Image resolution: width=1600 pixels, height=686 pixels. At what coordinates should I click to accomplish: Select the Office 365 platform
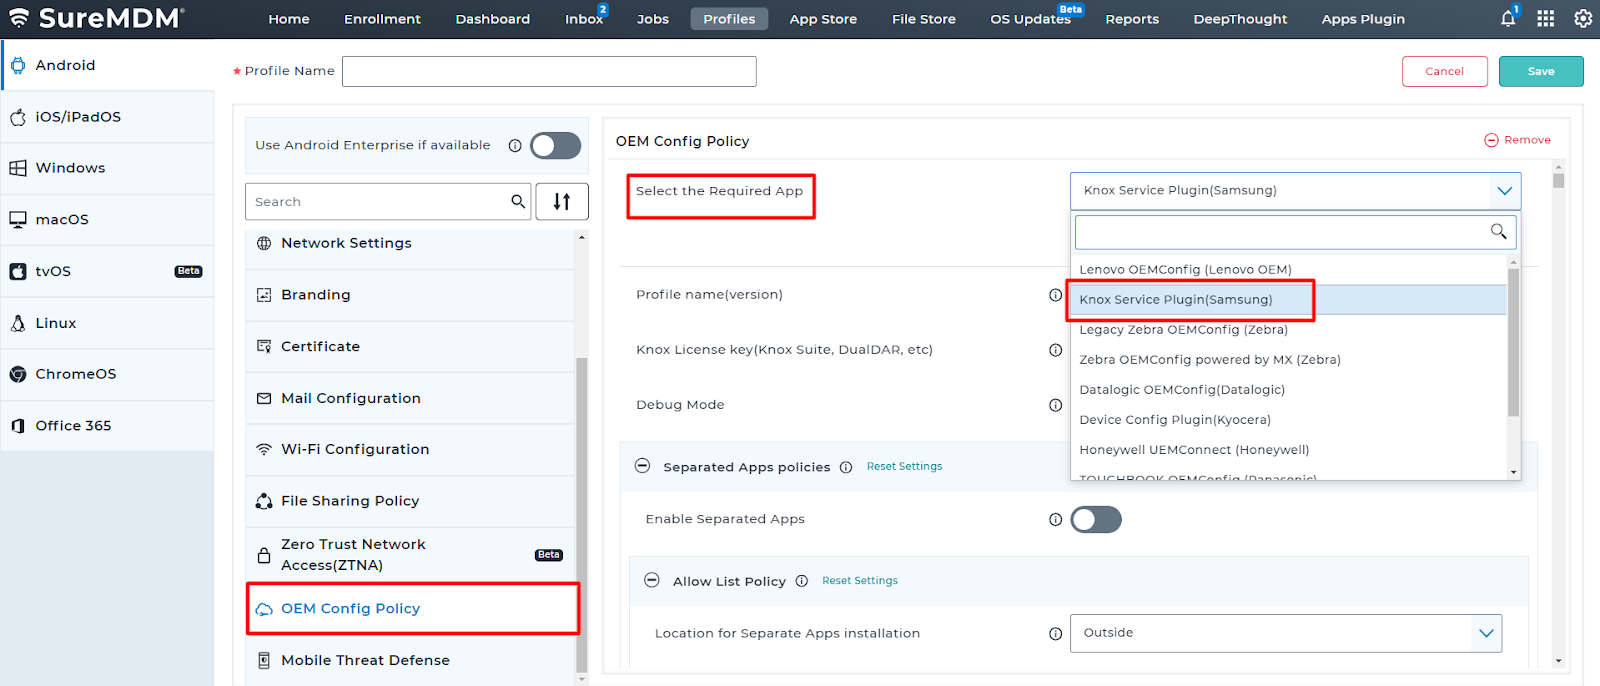click(x=107, y=426)
